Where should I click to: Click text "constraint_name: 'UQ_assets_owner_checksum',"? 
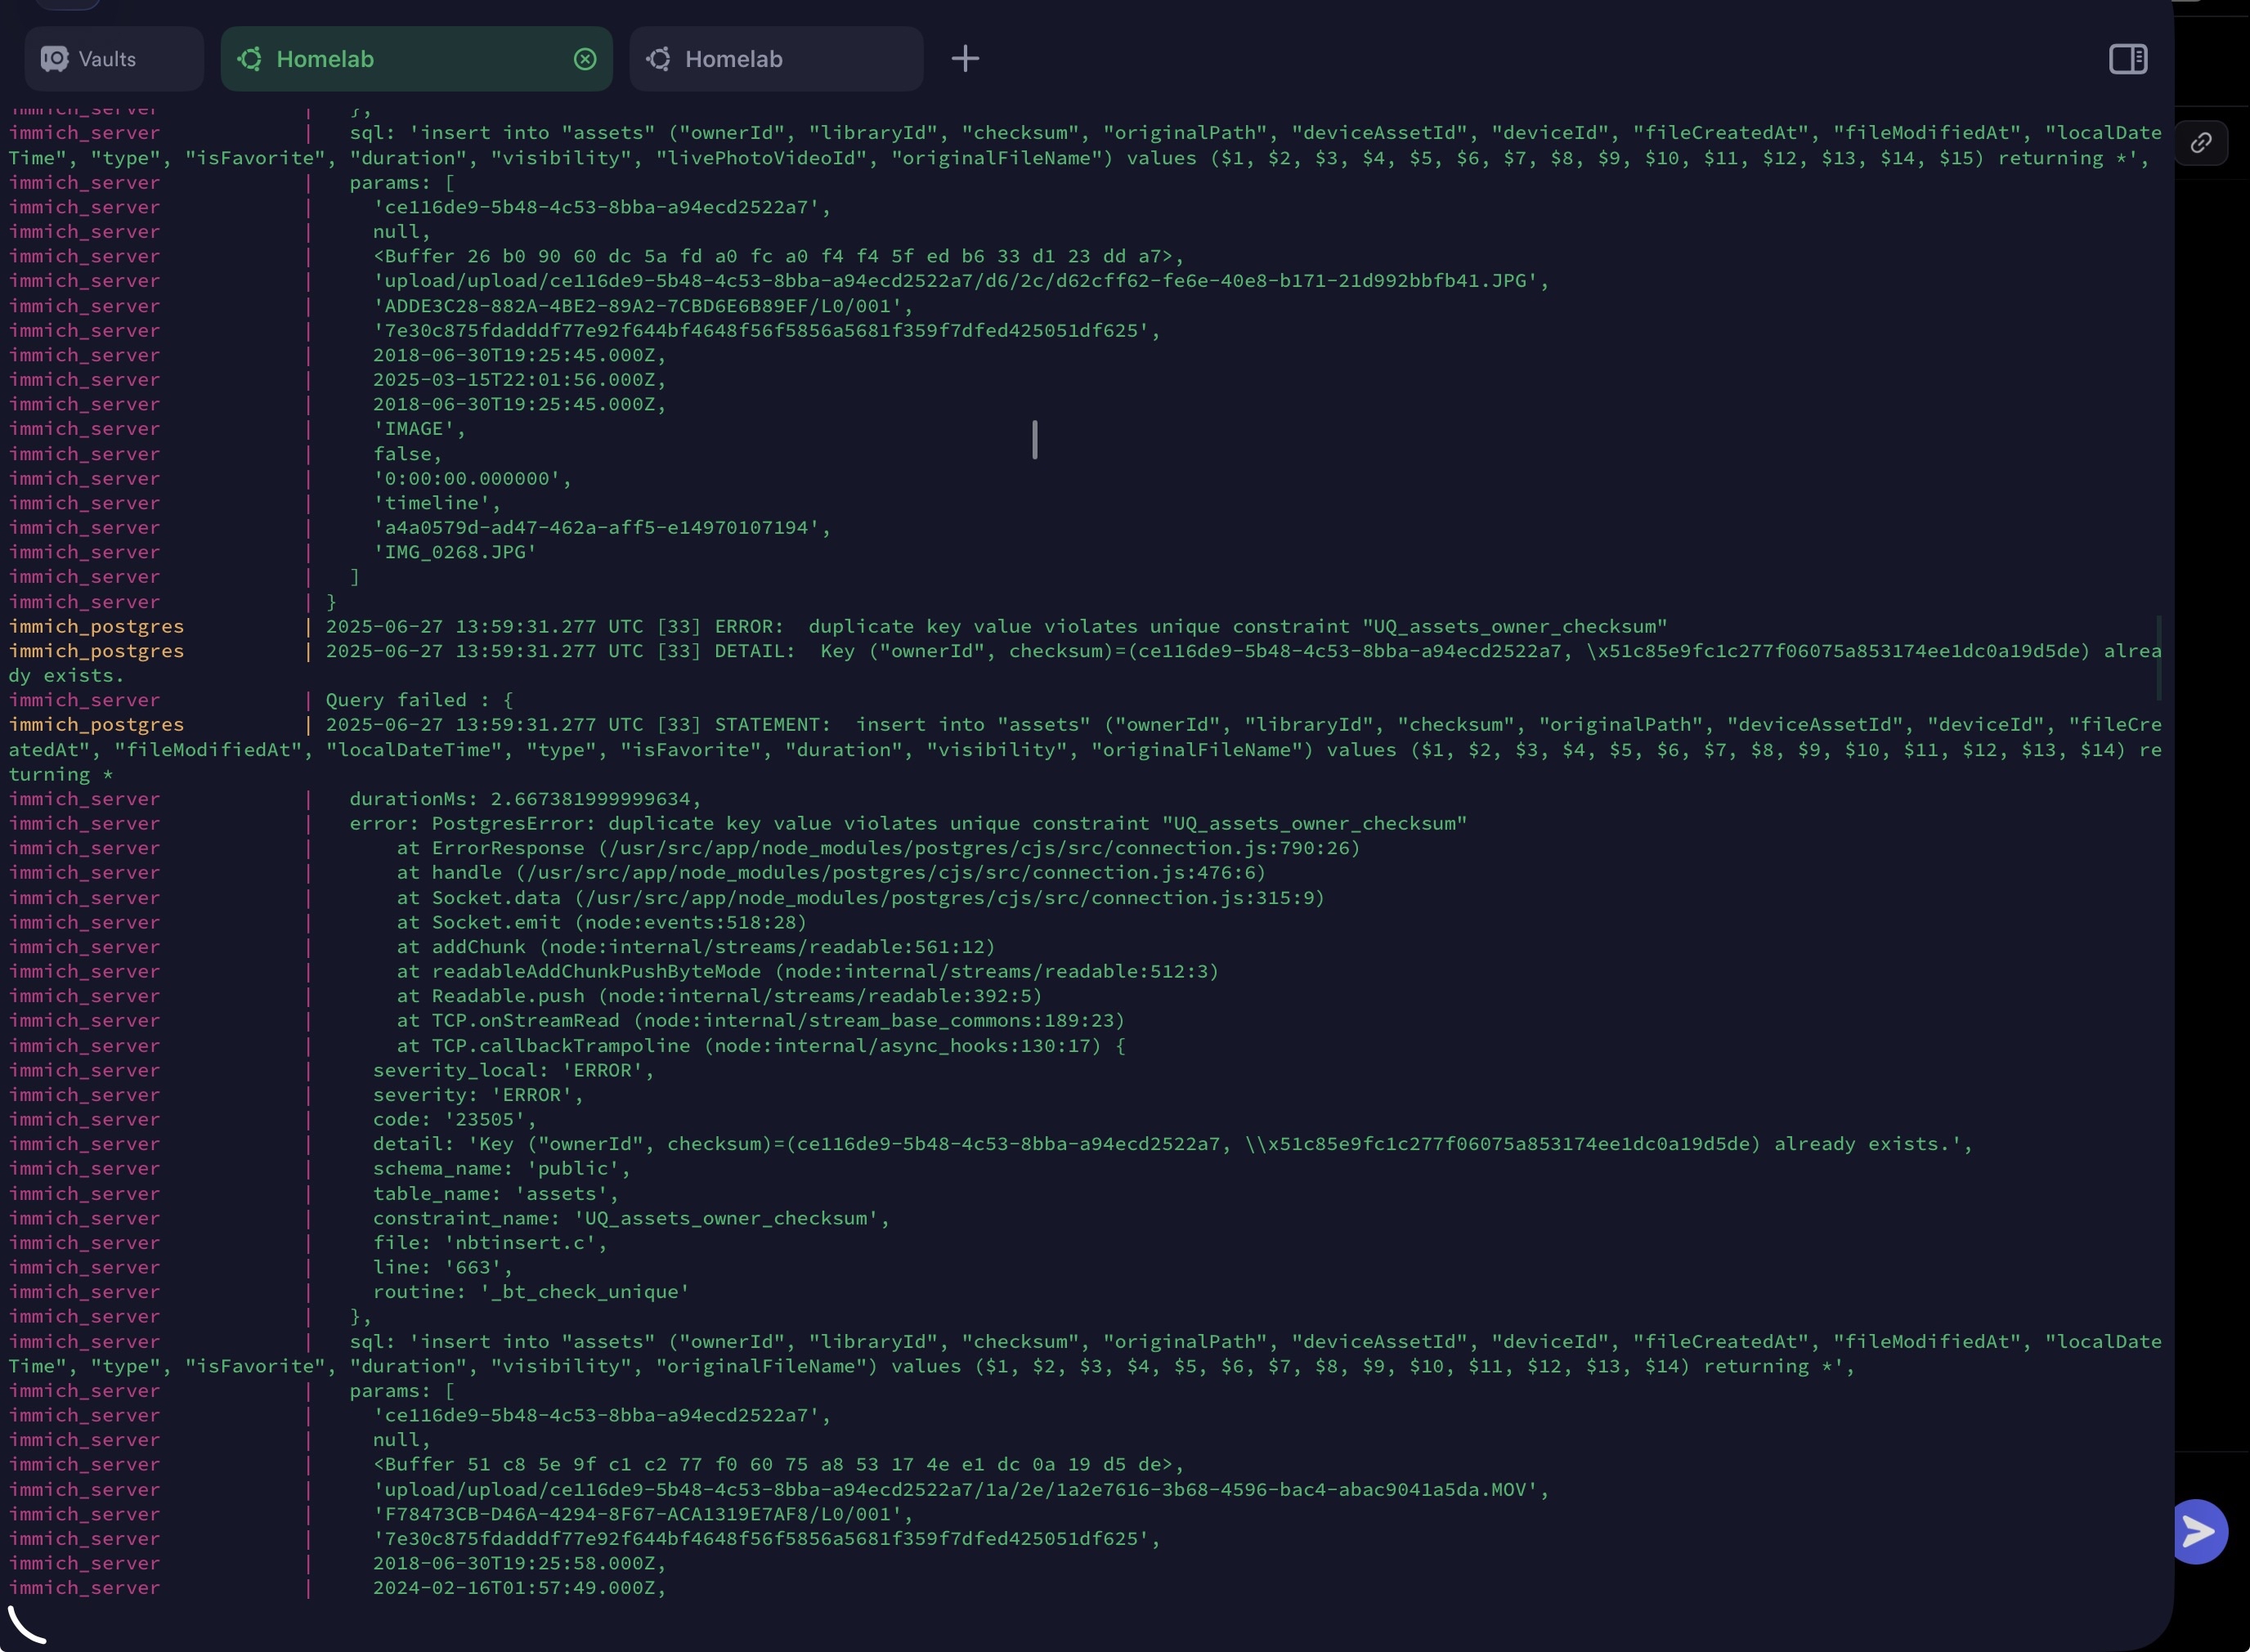pyautogui.click(x=631, y=1218)
